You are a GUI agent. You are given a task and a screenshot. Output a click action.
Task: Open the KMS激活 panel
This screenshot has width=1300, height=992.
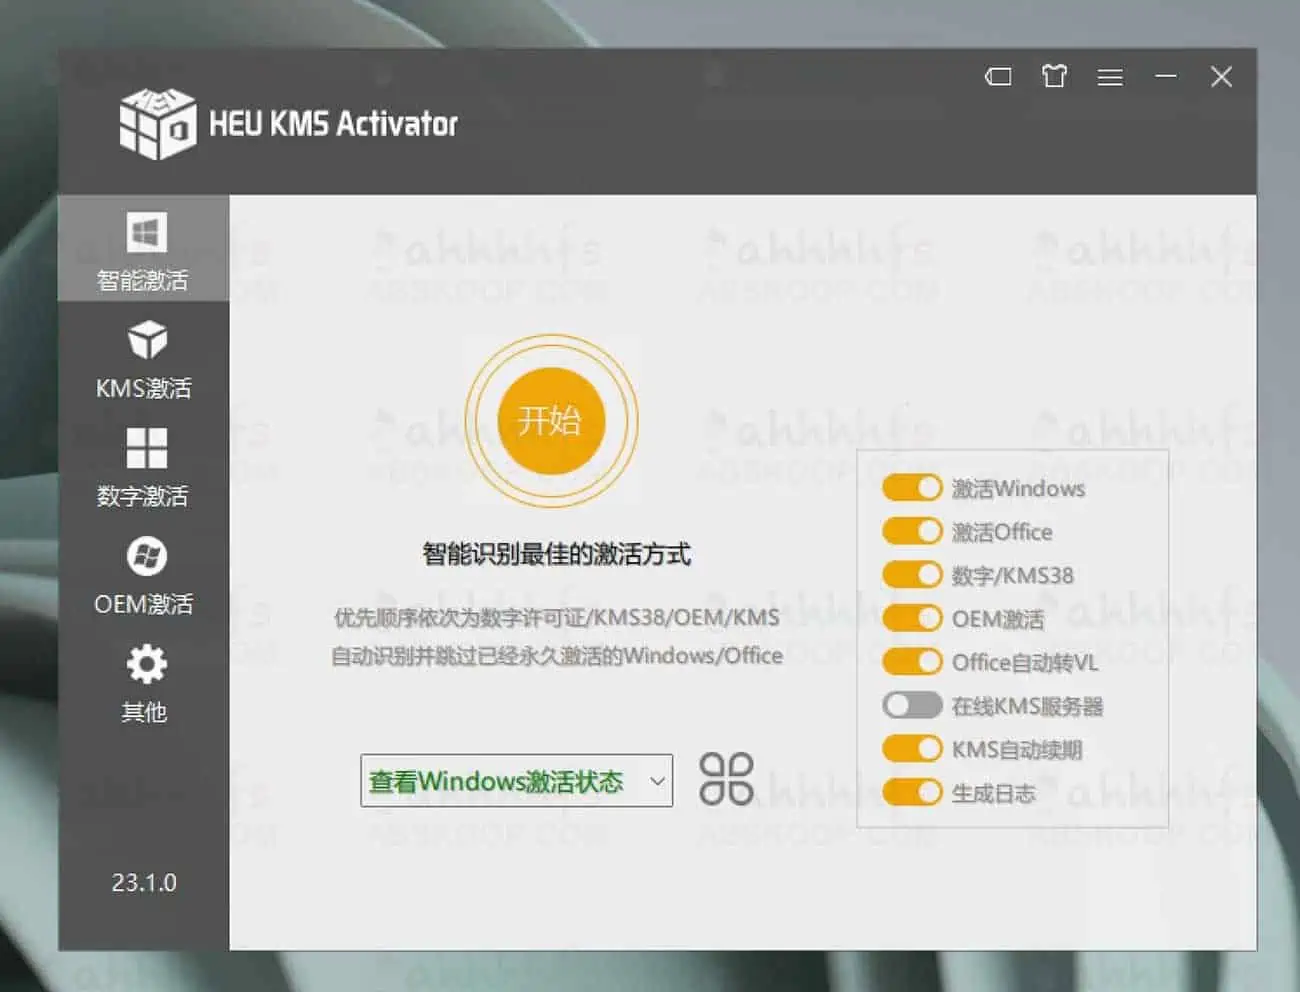click(x=145, y=358)
